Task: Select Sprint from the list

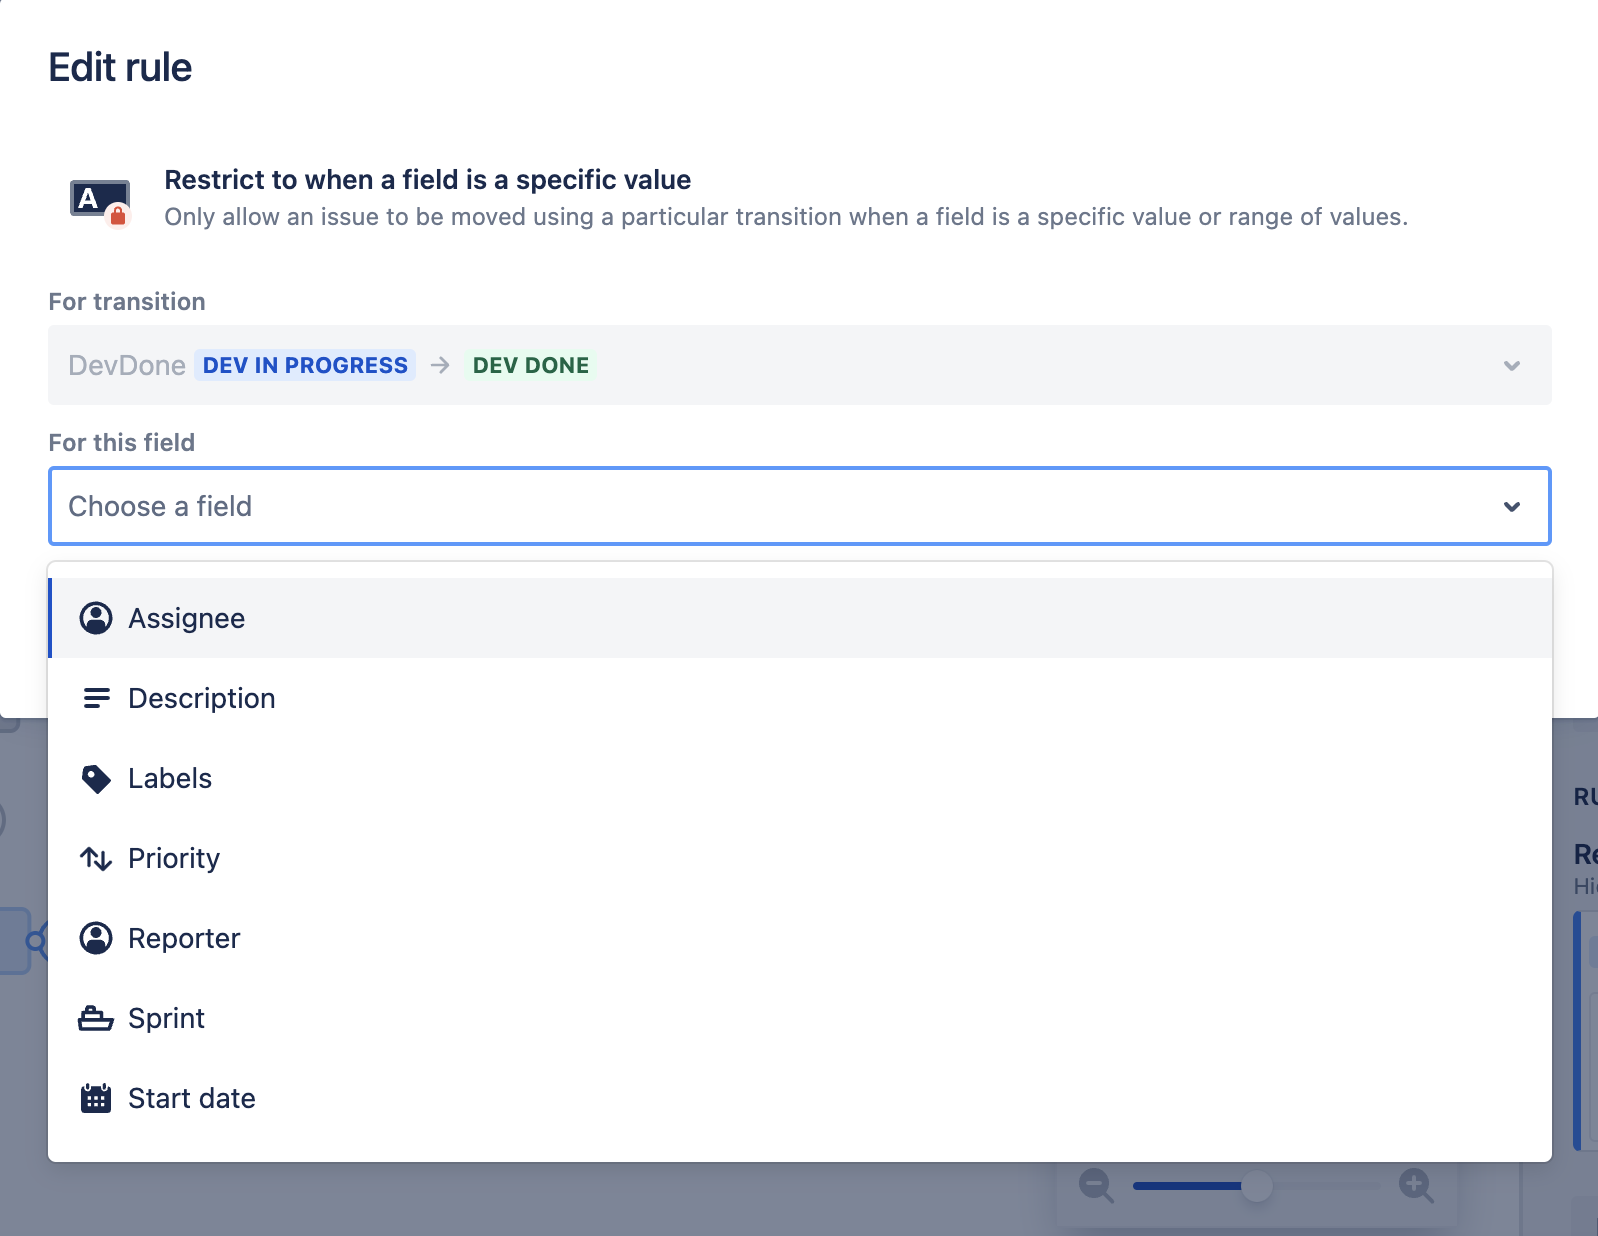Action: coord(800,1018)
